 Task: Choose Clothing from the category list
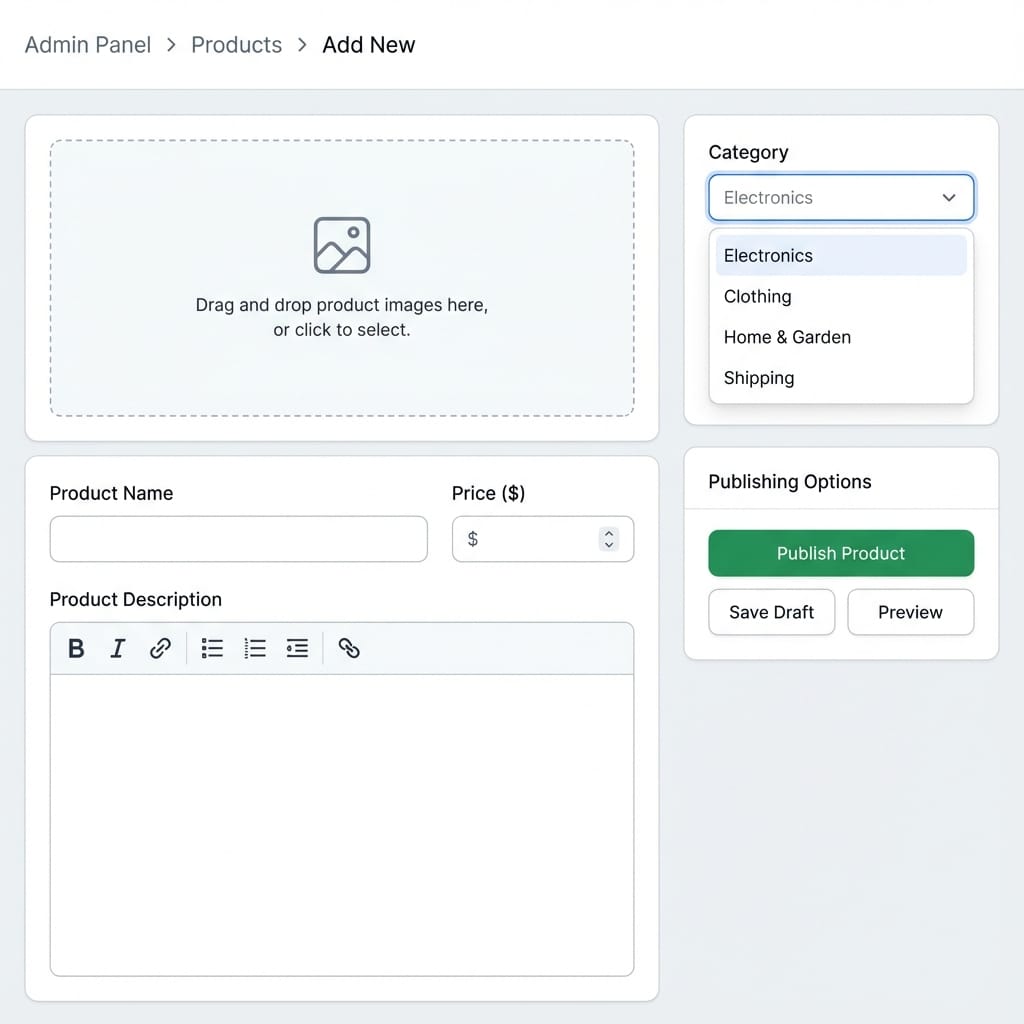tap(758, 297)
